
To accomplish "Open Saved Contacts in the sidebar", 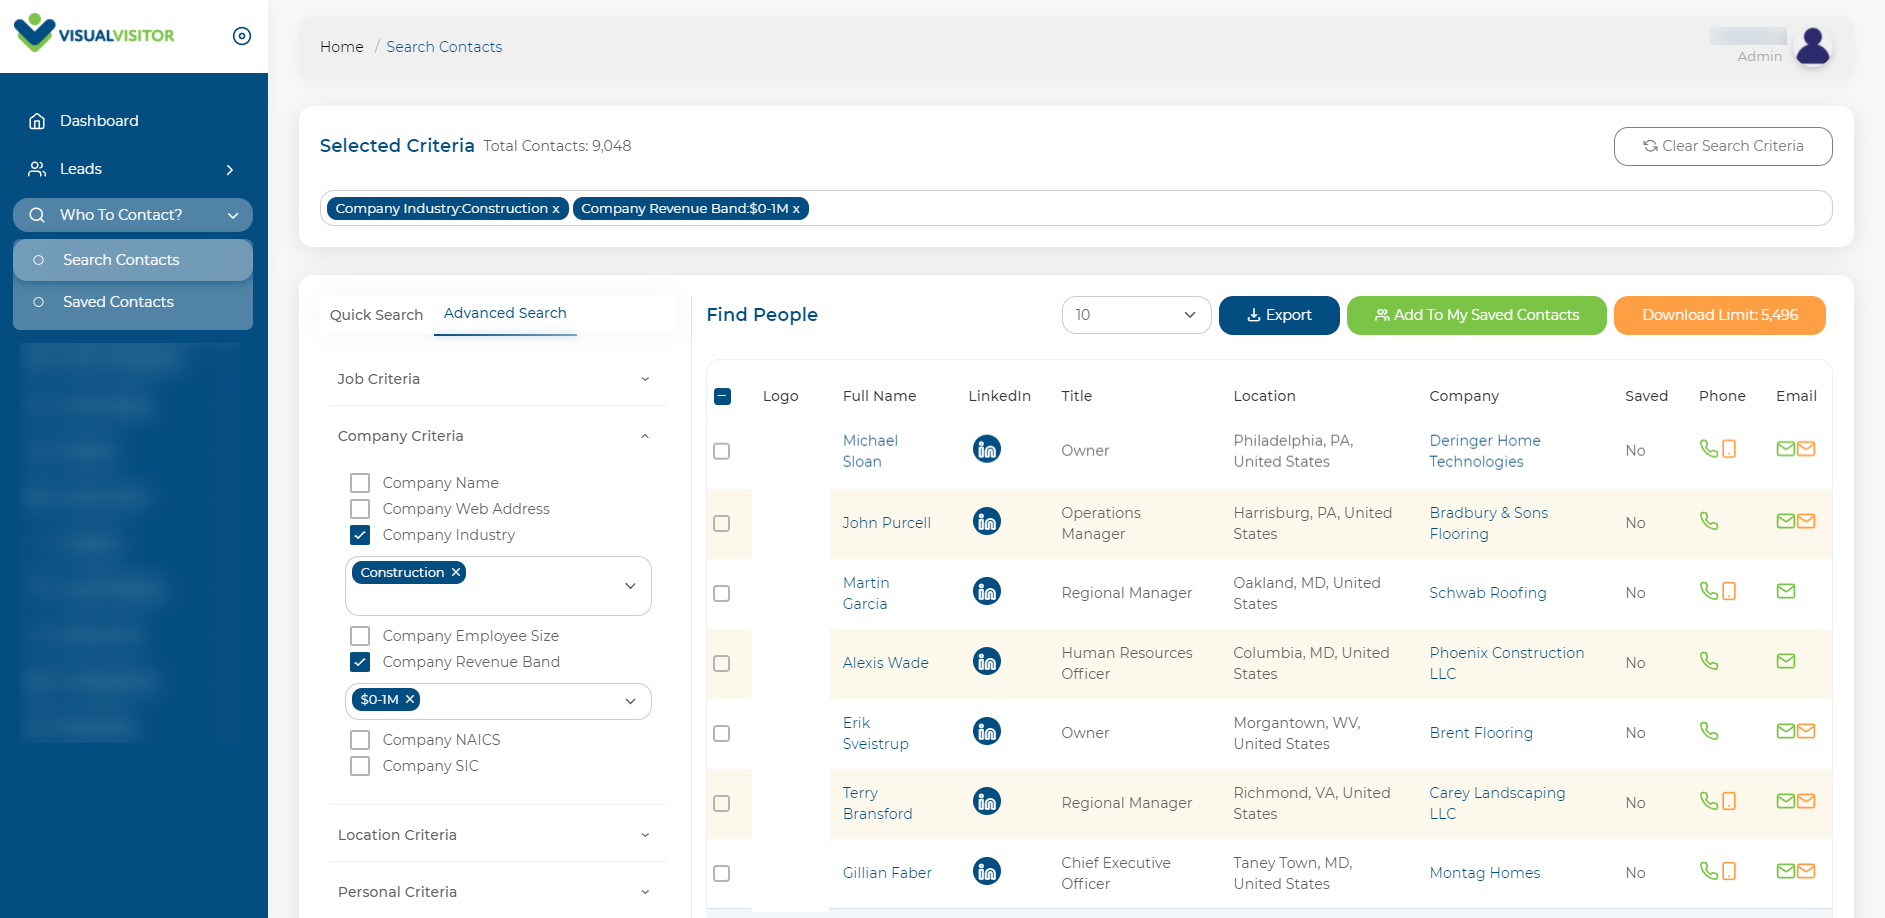I will 133,302.
